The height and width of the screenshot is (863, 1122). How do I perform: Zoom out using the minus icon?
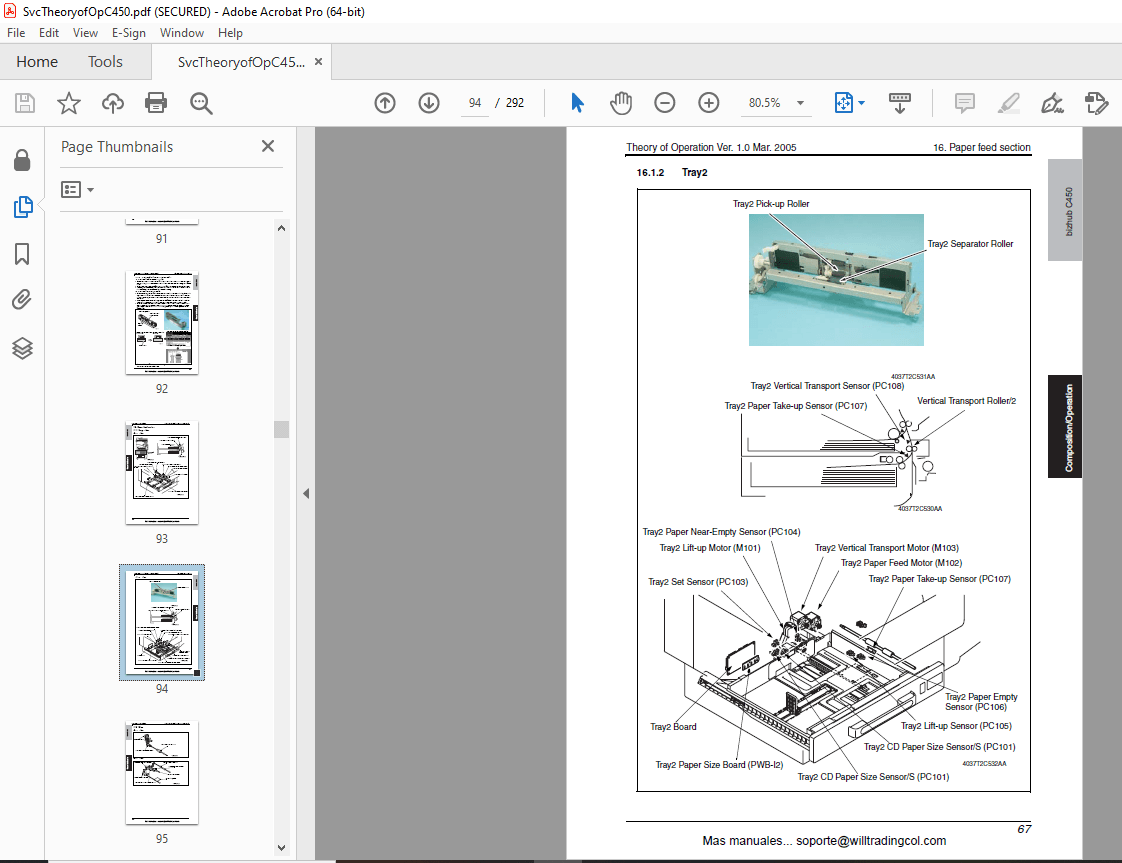(664, 102)
